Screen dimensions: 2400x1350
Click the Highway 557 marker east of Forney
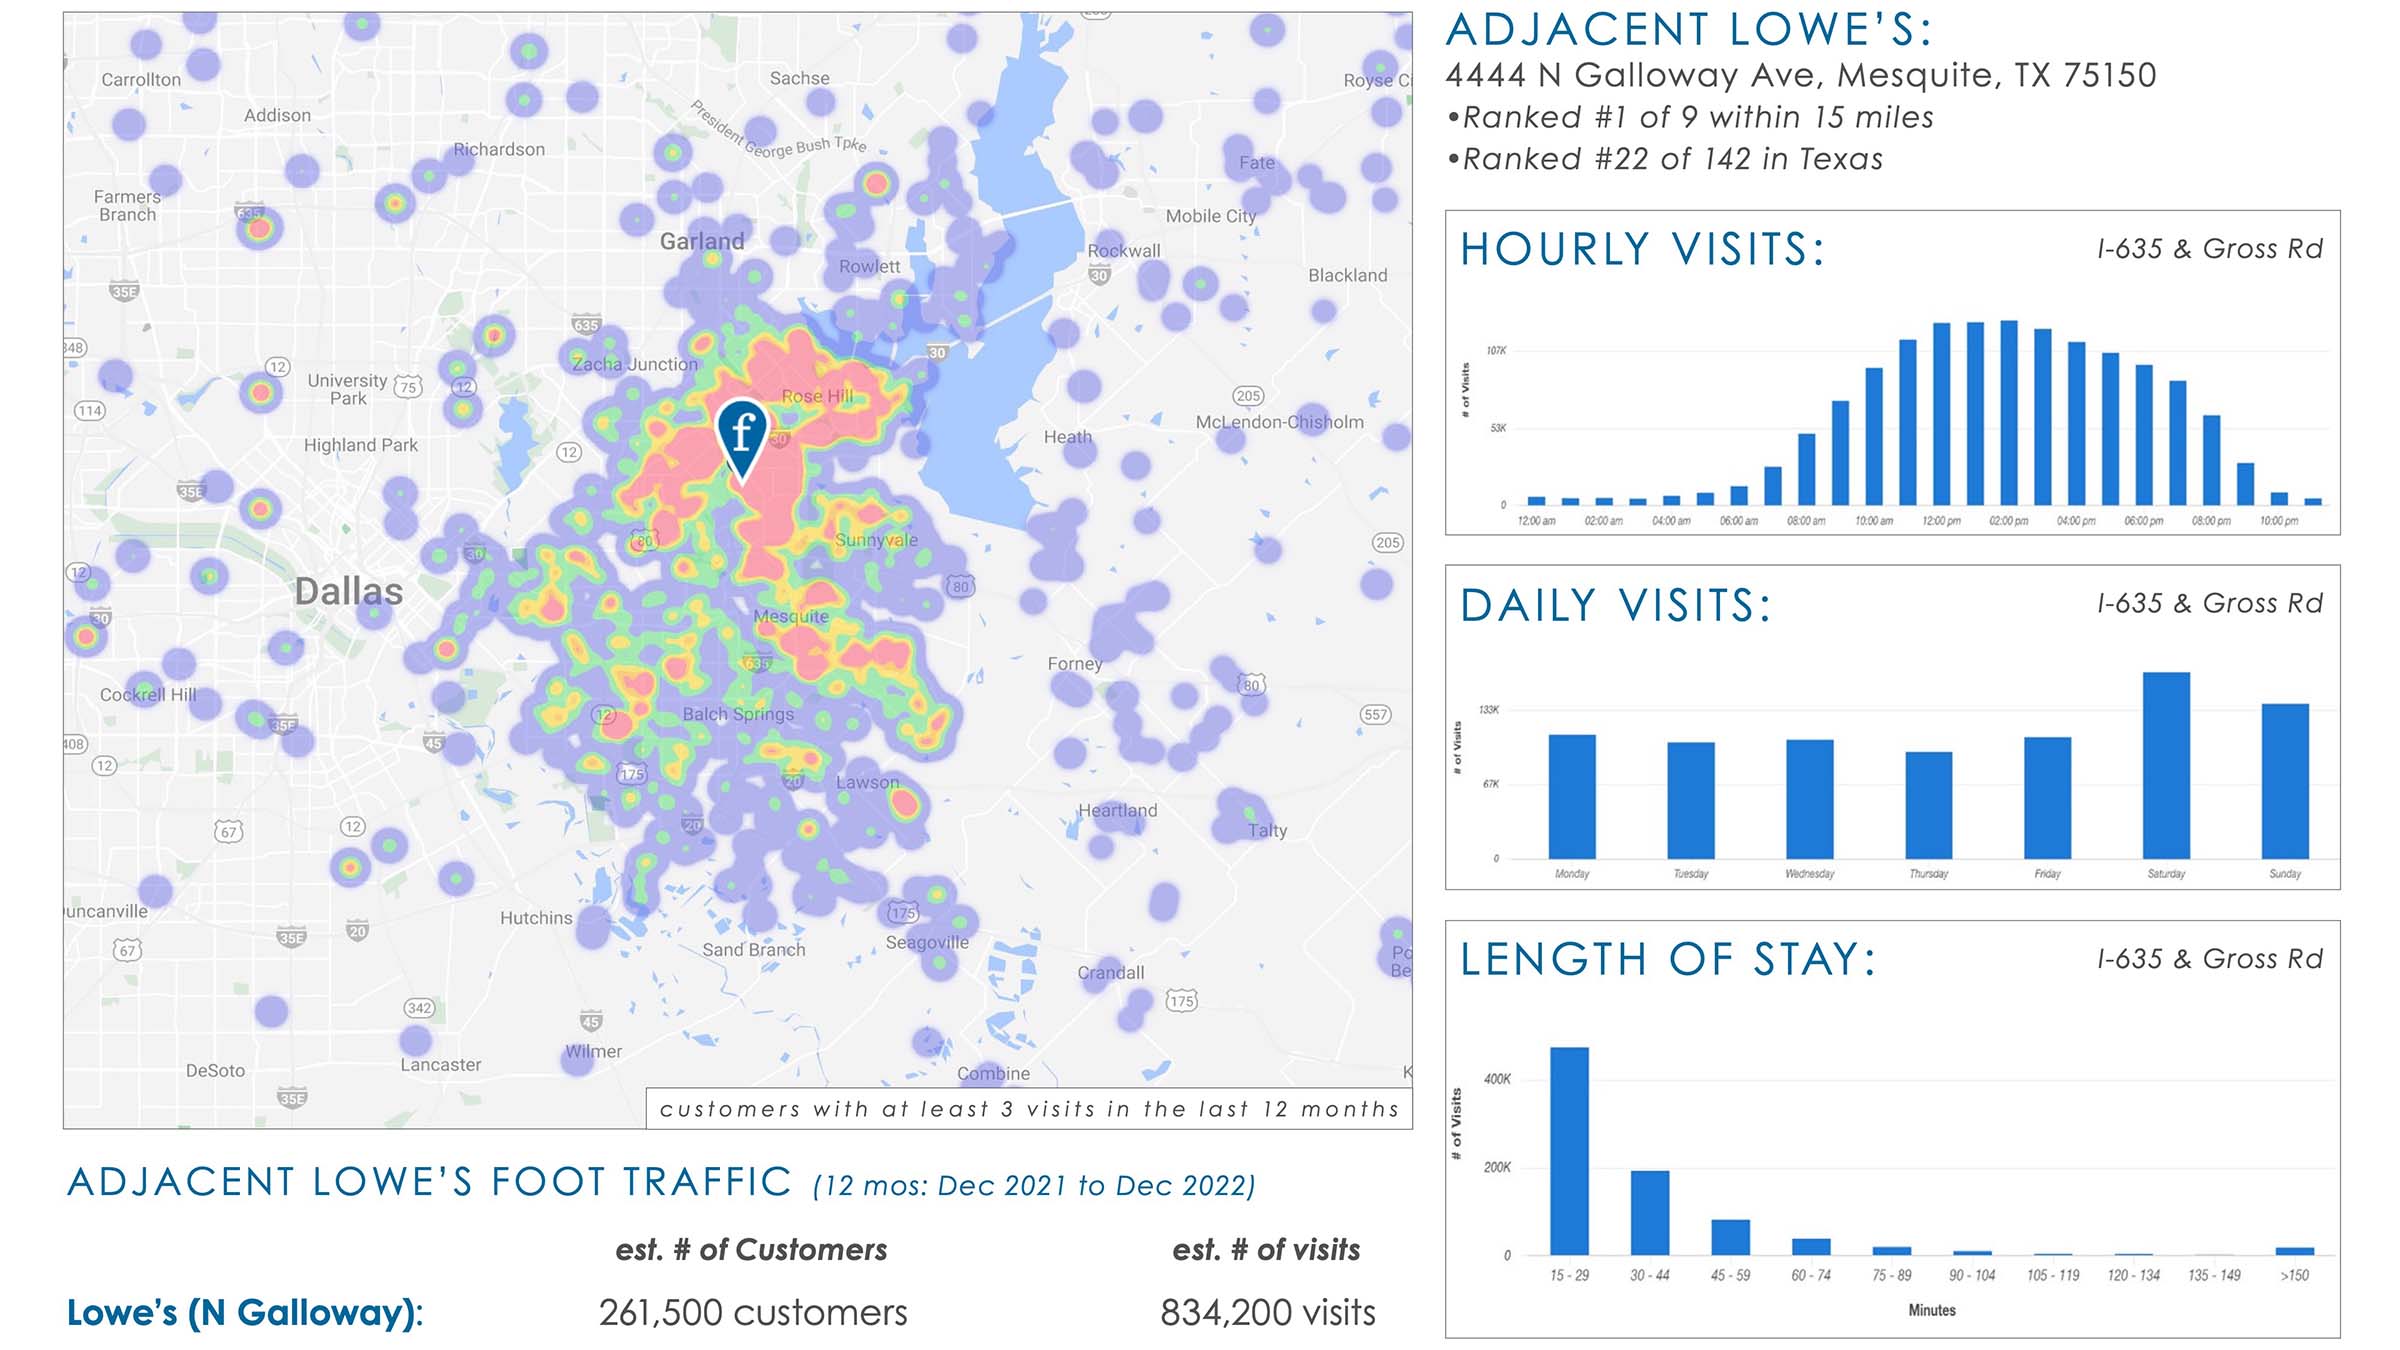click(x=1375, y=714)
